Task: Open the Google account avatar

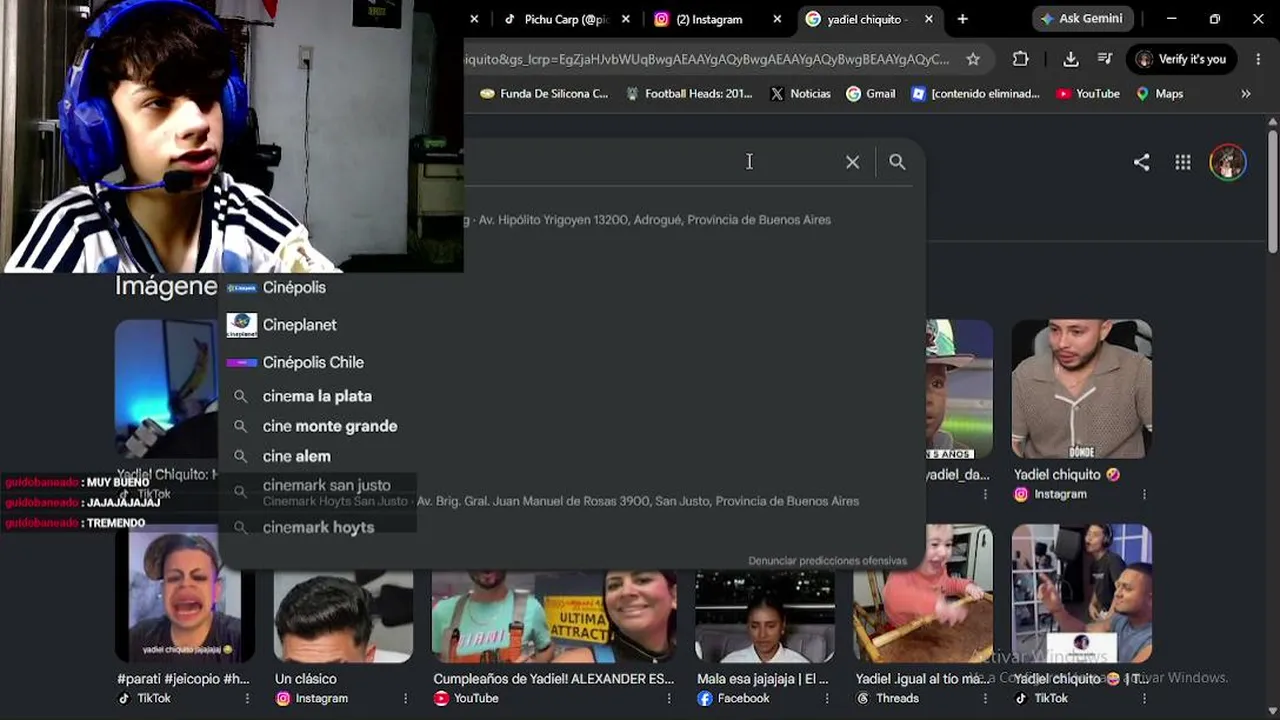Action: coord(1228,162)
